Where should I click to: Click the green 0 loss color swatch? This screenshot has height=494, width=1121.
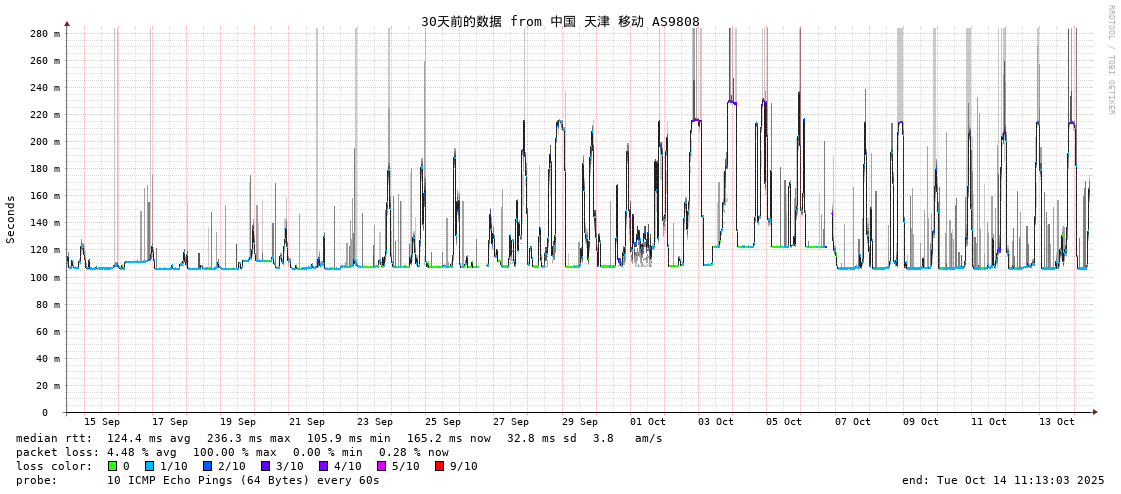click(113, 466)
